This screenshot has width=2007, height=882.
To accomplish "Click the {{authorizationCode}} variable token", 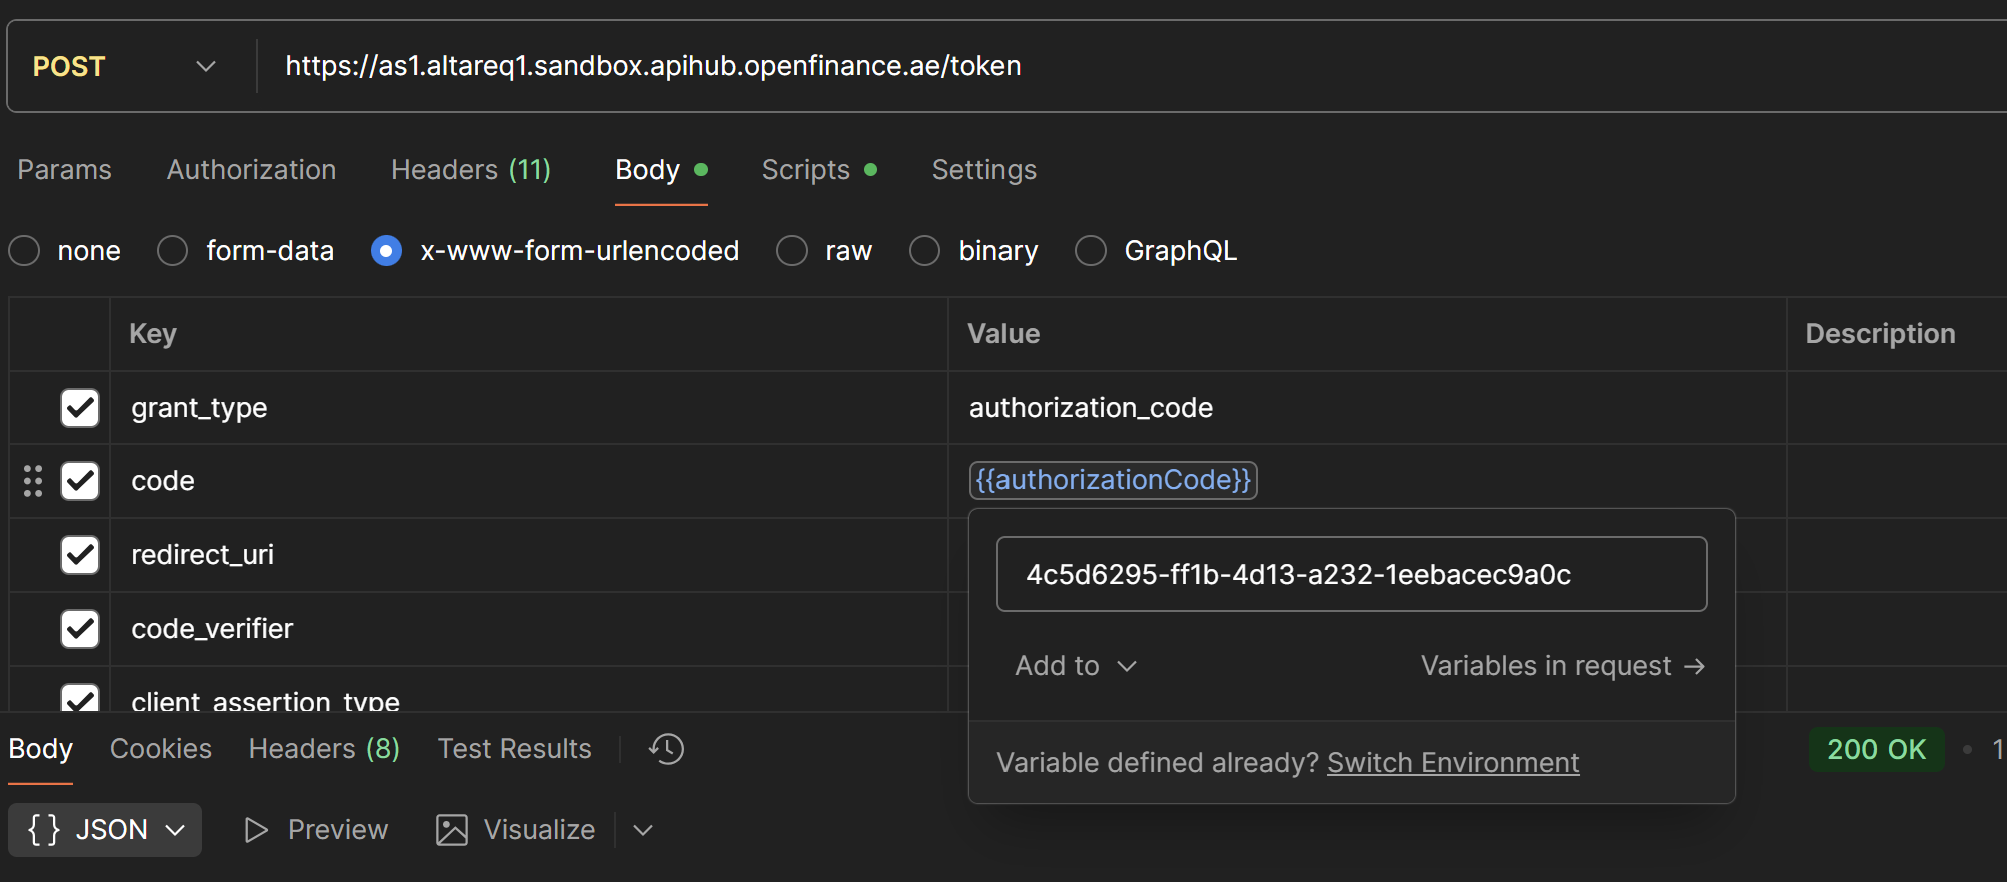I will coord(1112,480).
